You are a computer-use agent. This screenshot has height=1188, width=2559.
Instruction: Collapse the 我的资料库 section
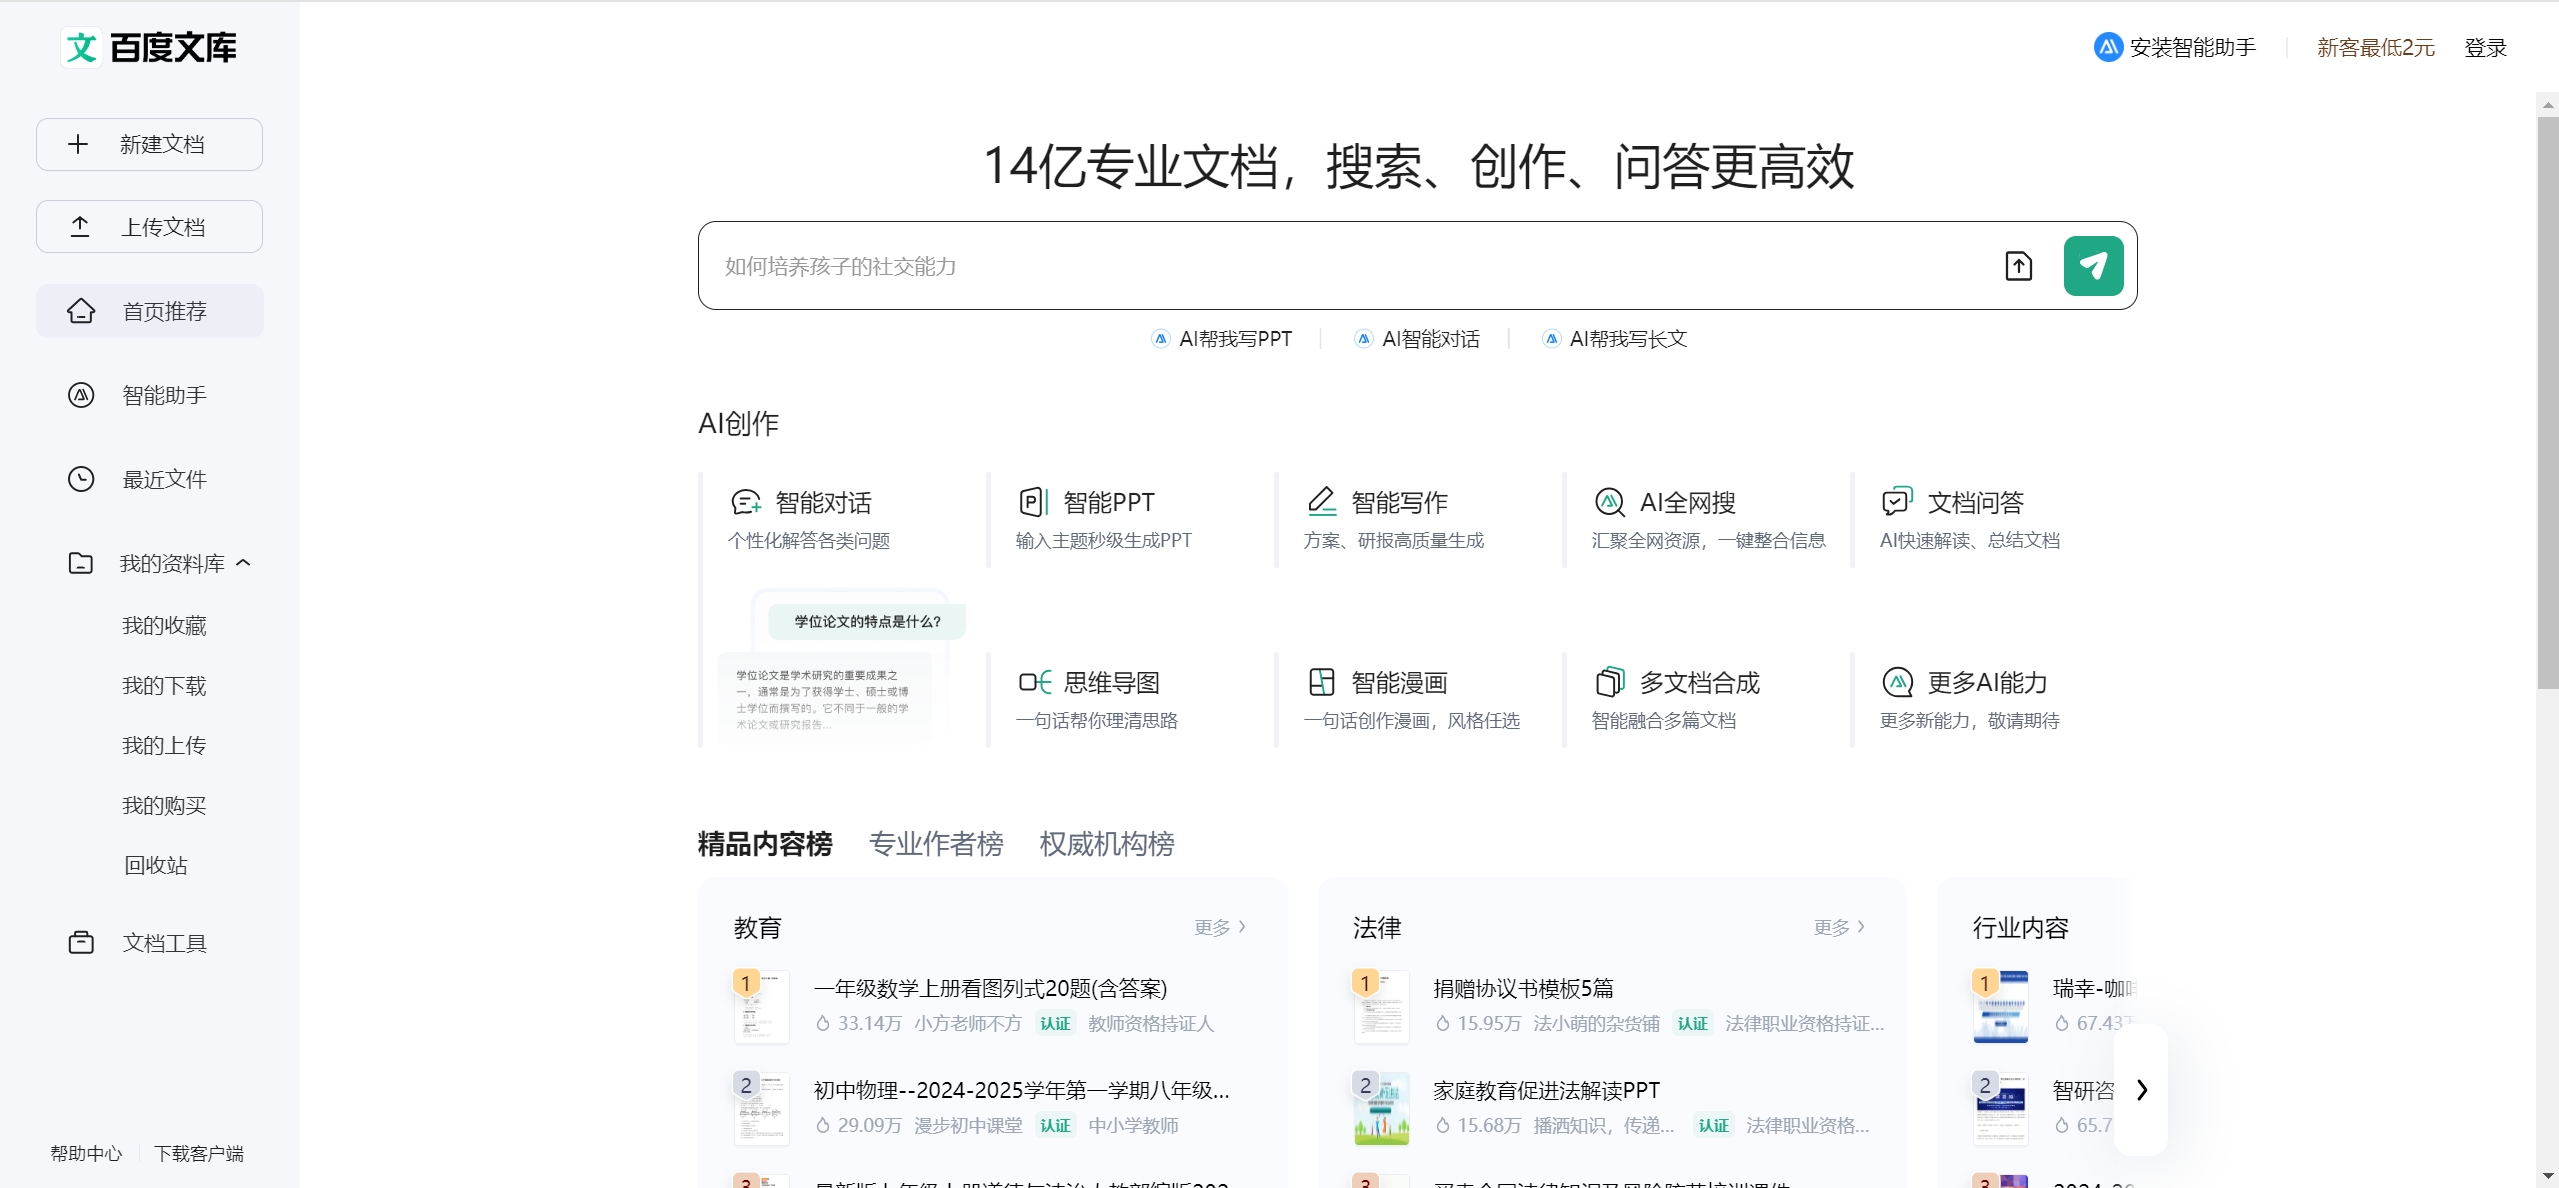pyautogui.click(x=243, y=563)
